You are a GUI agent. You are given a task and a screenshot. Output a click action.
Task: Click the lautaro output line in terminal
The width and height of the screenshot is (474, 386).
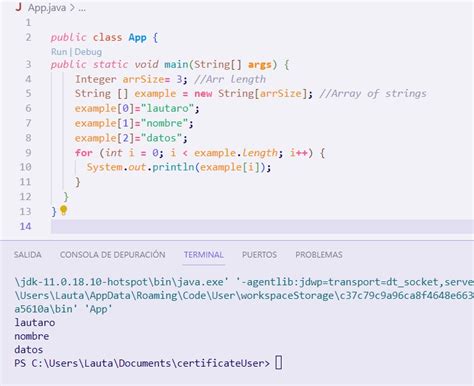35,323
